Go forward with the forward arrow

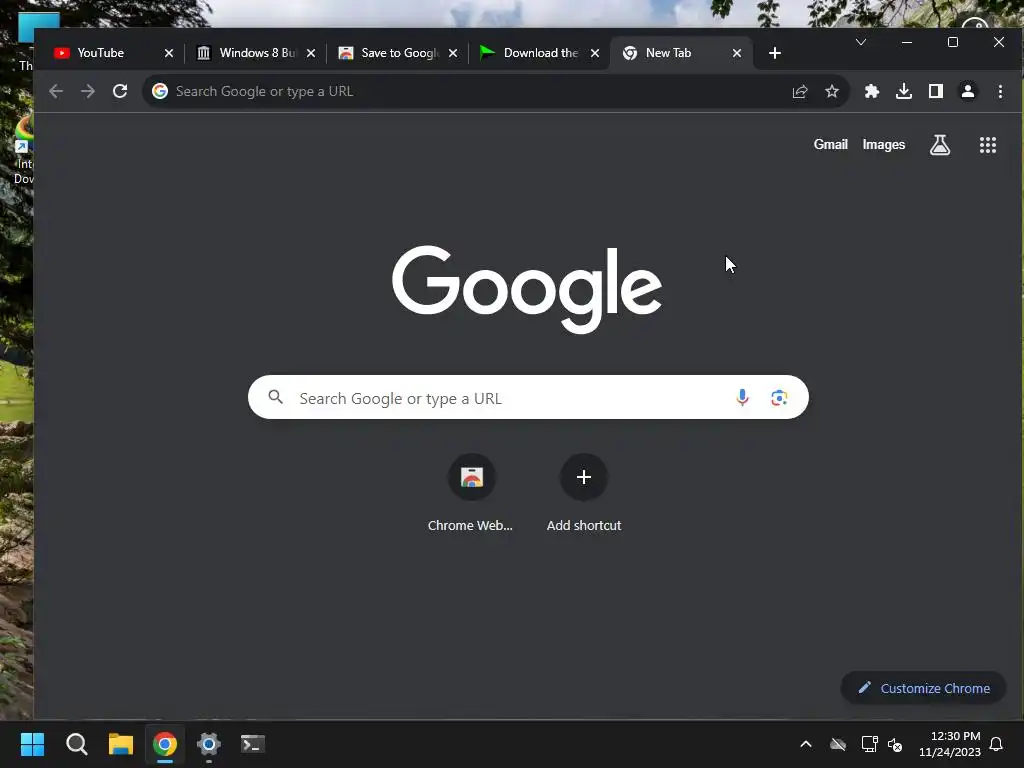(88, 91)
